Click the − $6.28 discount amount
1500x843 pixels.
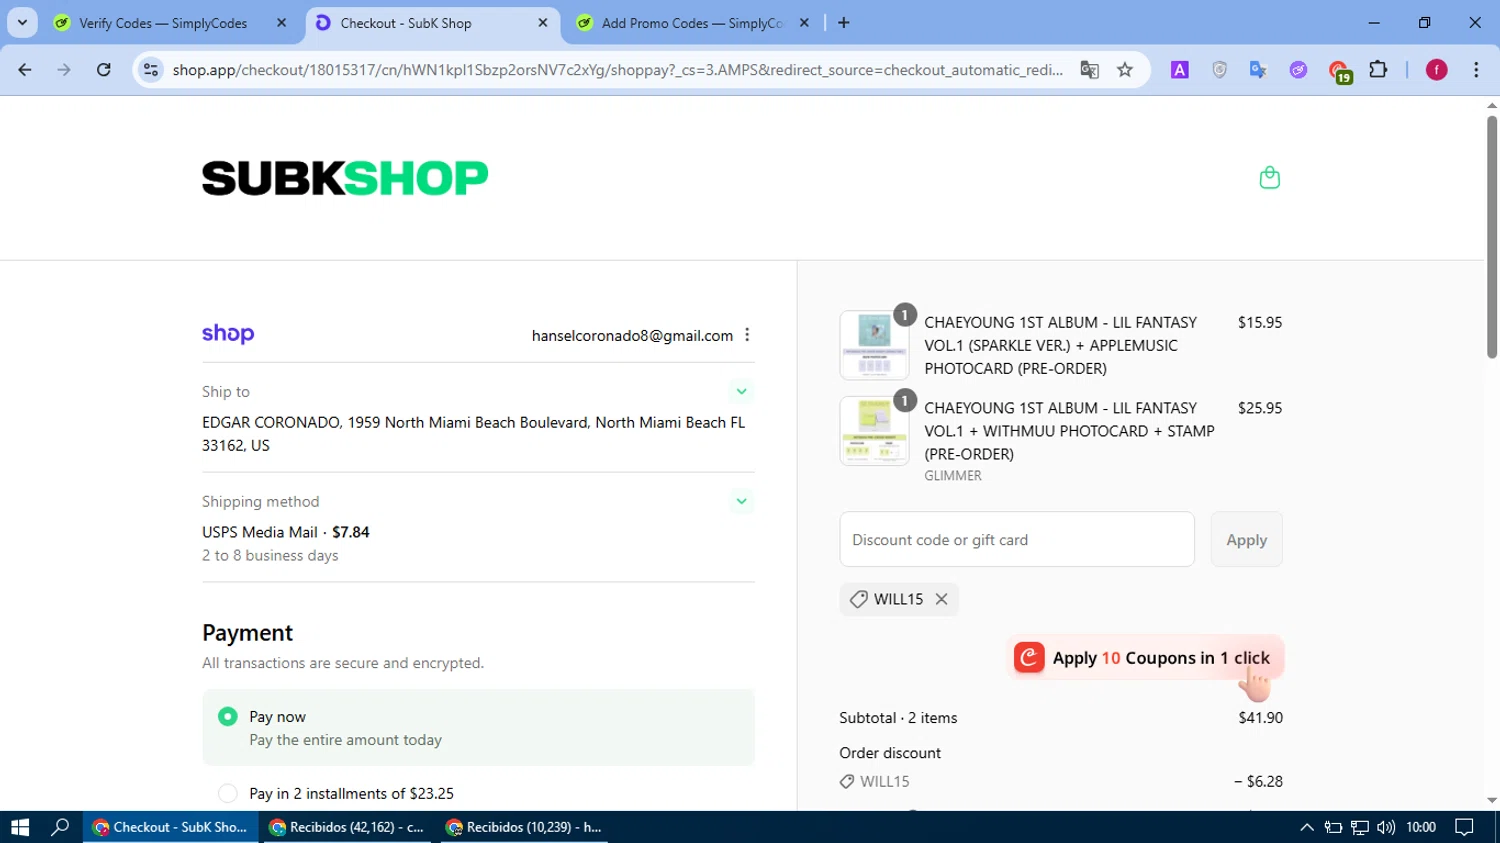[x=1258, y=781]
